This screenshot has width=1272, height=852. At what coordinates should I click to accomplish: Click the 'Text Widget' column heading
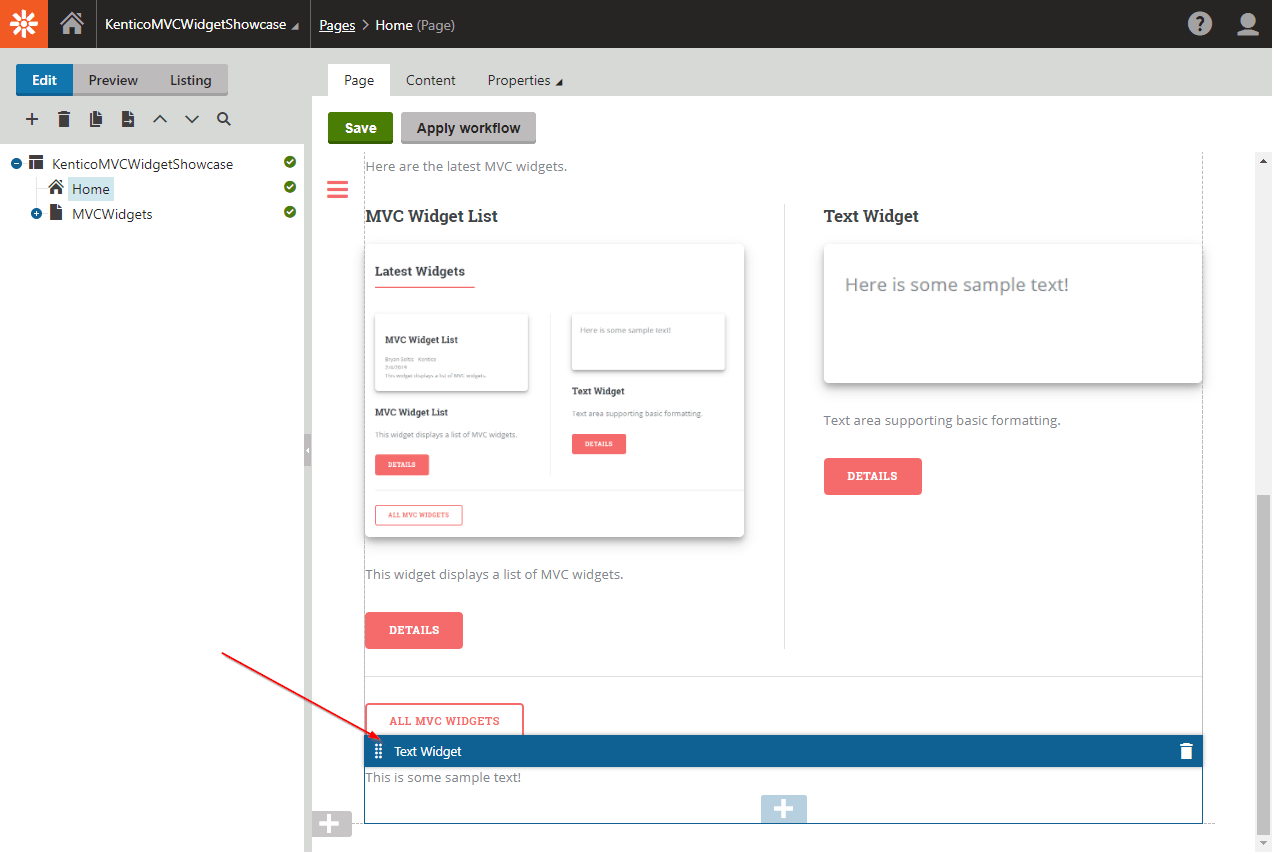871,216
